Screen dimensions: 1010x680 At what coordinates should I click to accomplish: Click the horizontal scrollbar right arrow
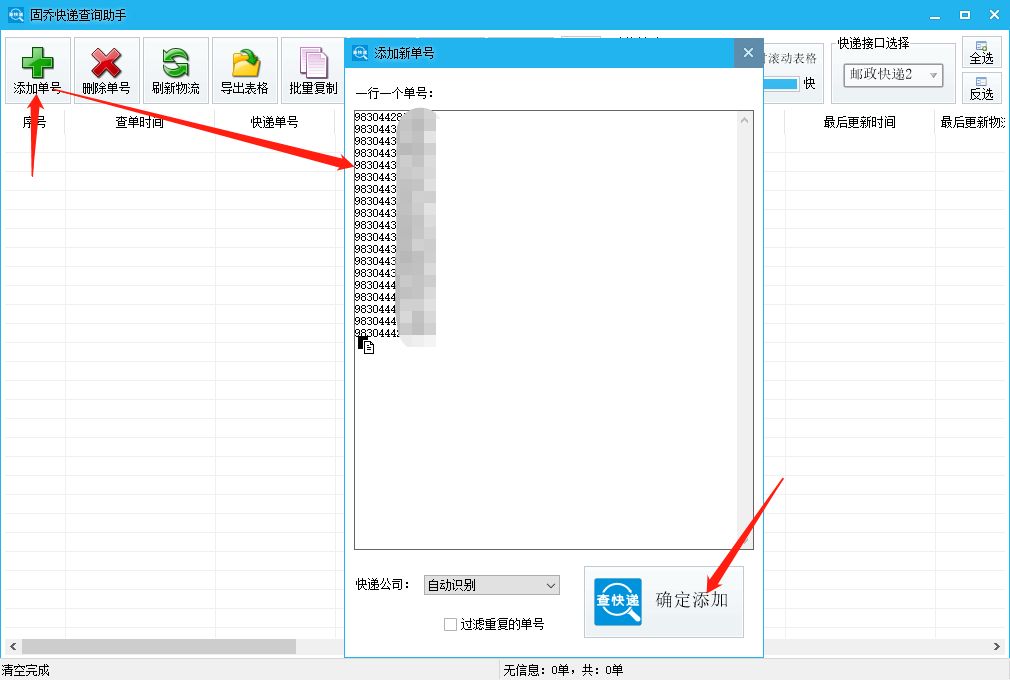click(x=996, y=646)
